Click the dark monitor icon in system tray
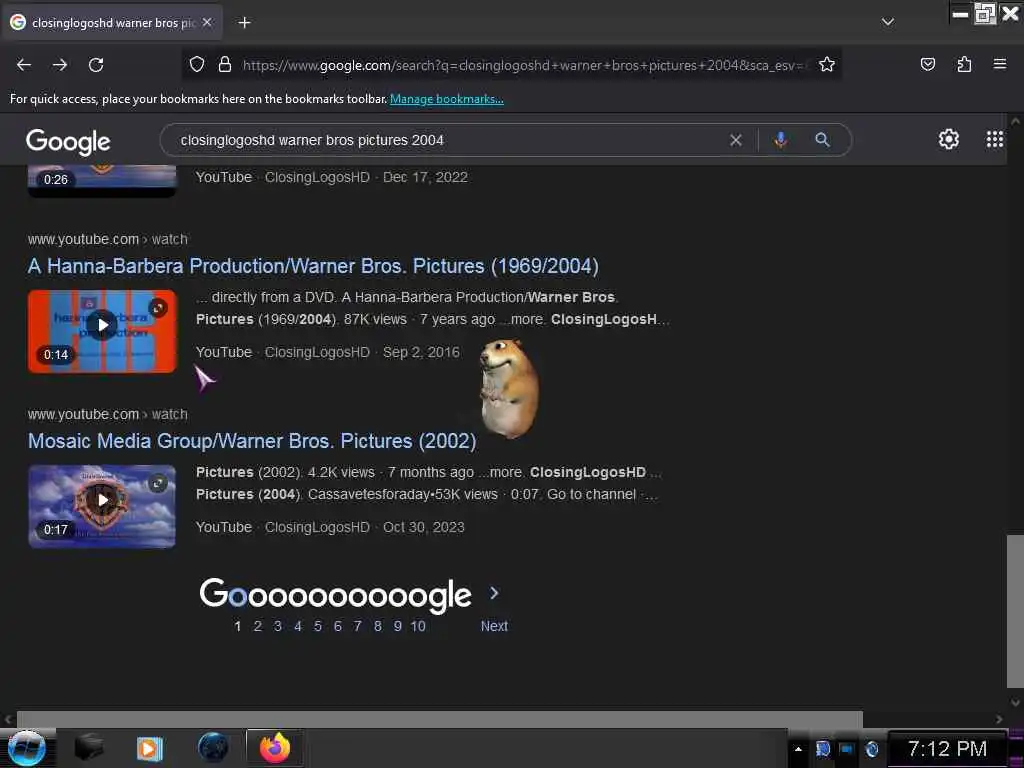 846,749
